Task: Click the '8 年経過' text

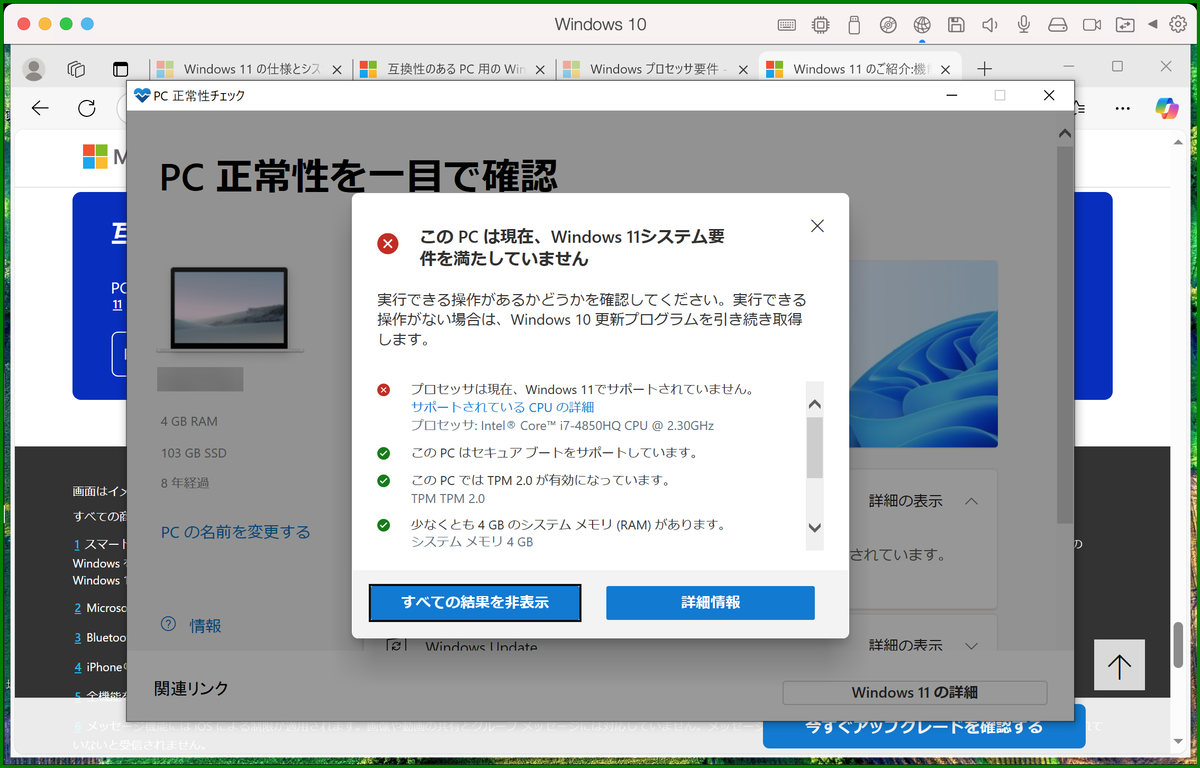Action: [185, 483]
